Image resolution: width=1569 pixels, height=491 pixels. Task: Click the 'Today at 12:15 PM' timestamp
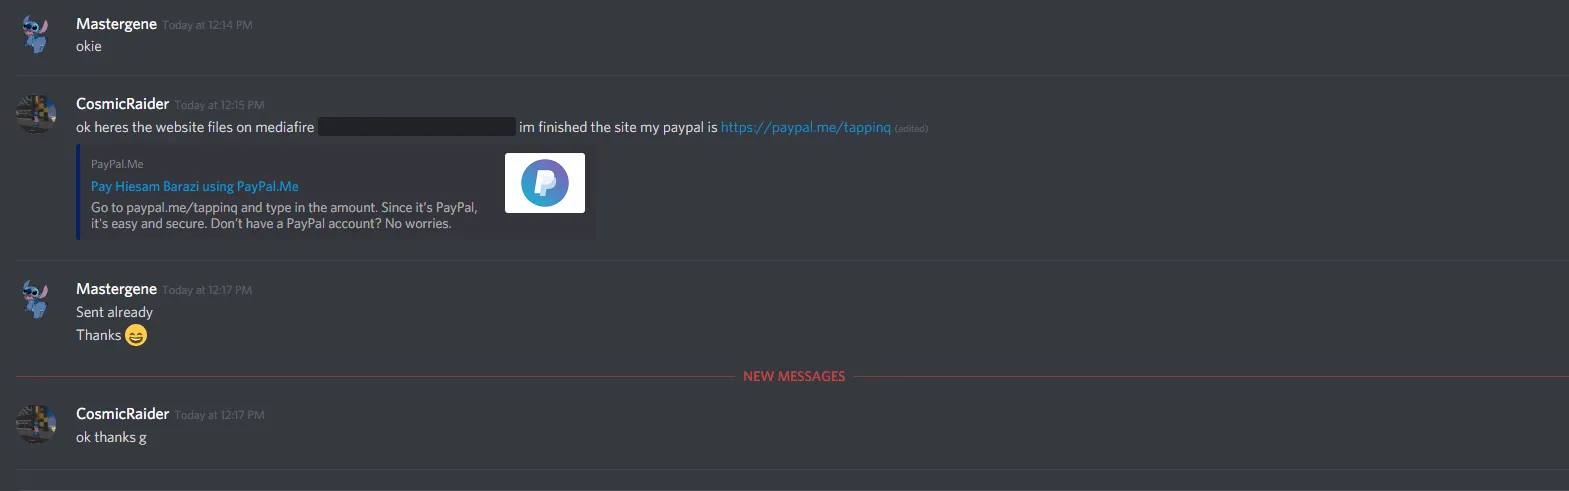(220, 105)
